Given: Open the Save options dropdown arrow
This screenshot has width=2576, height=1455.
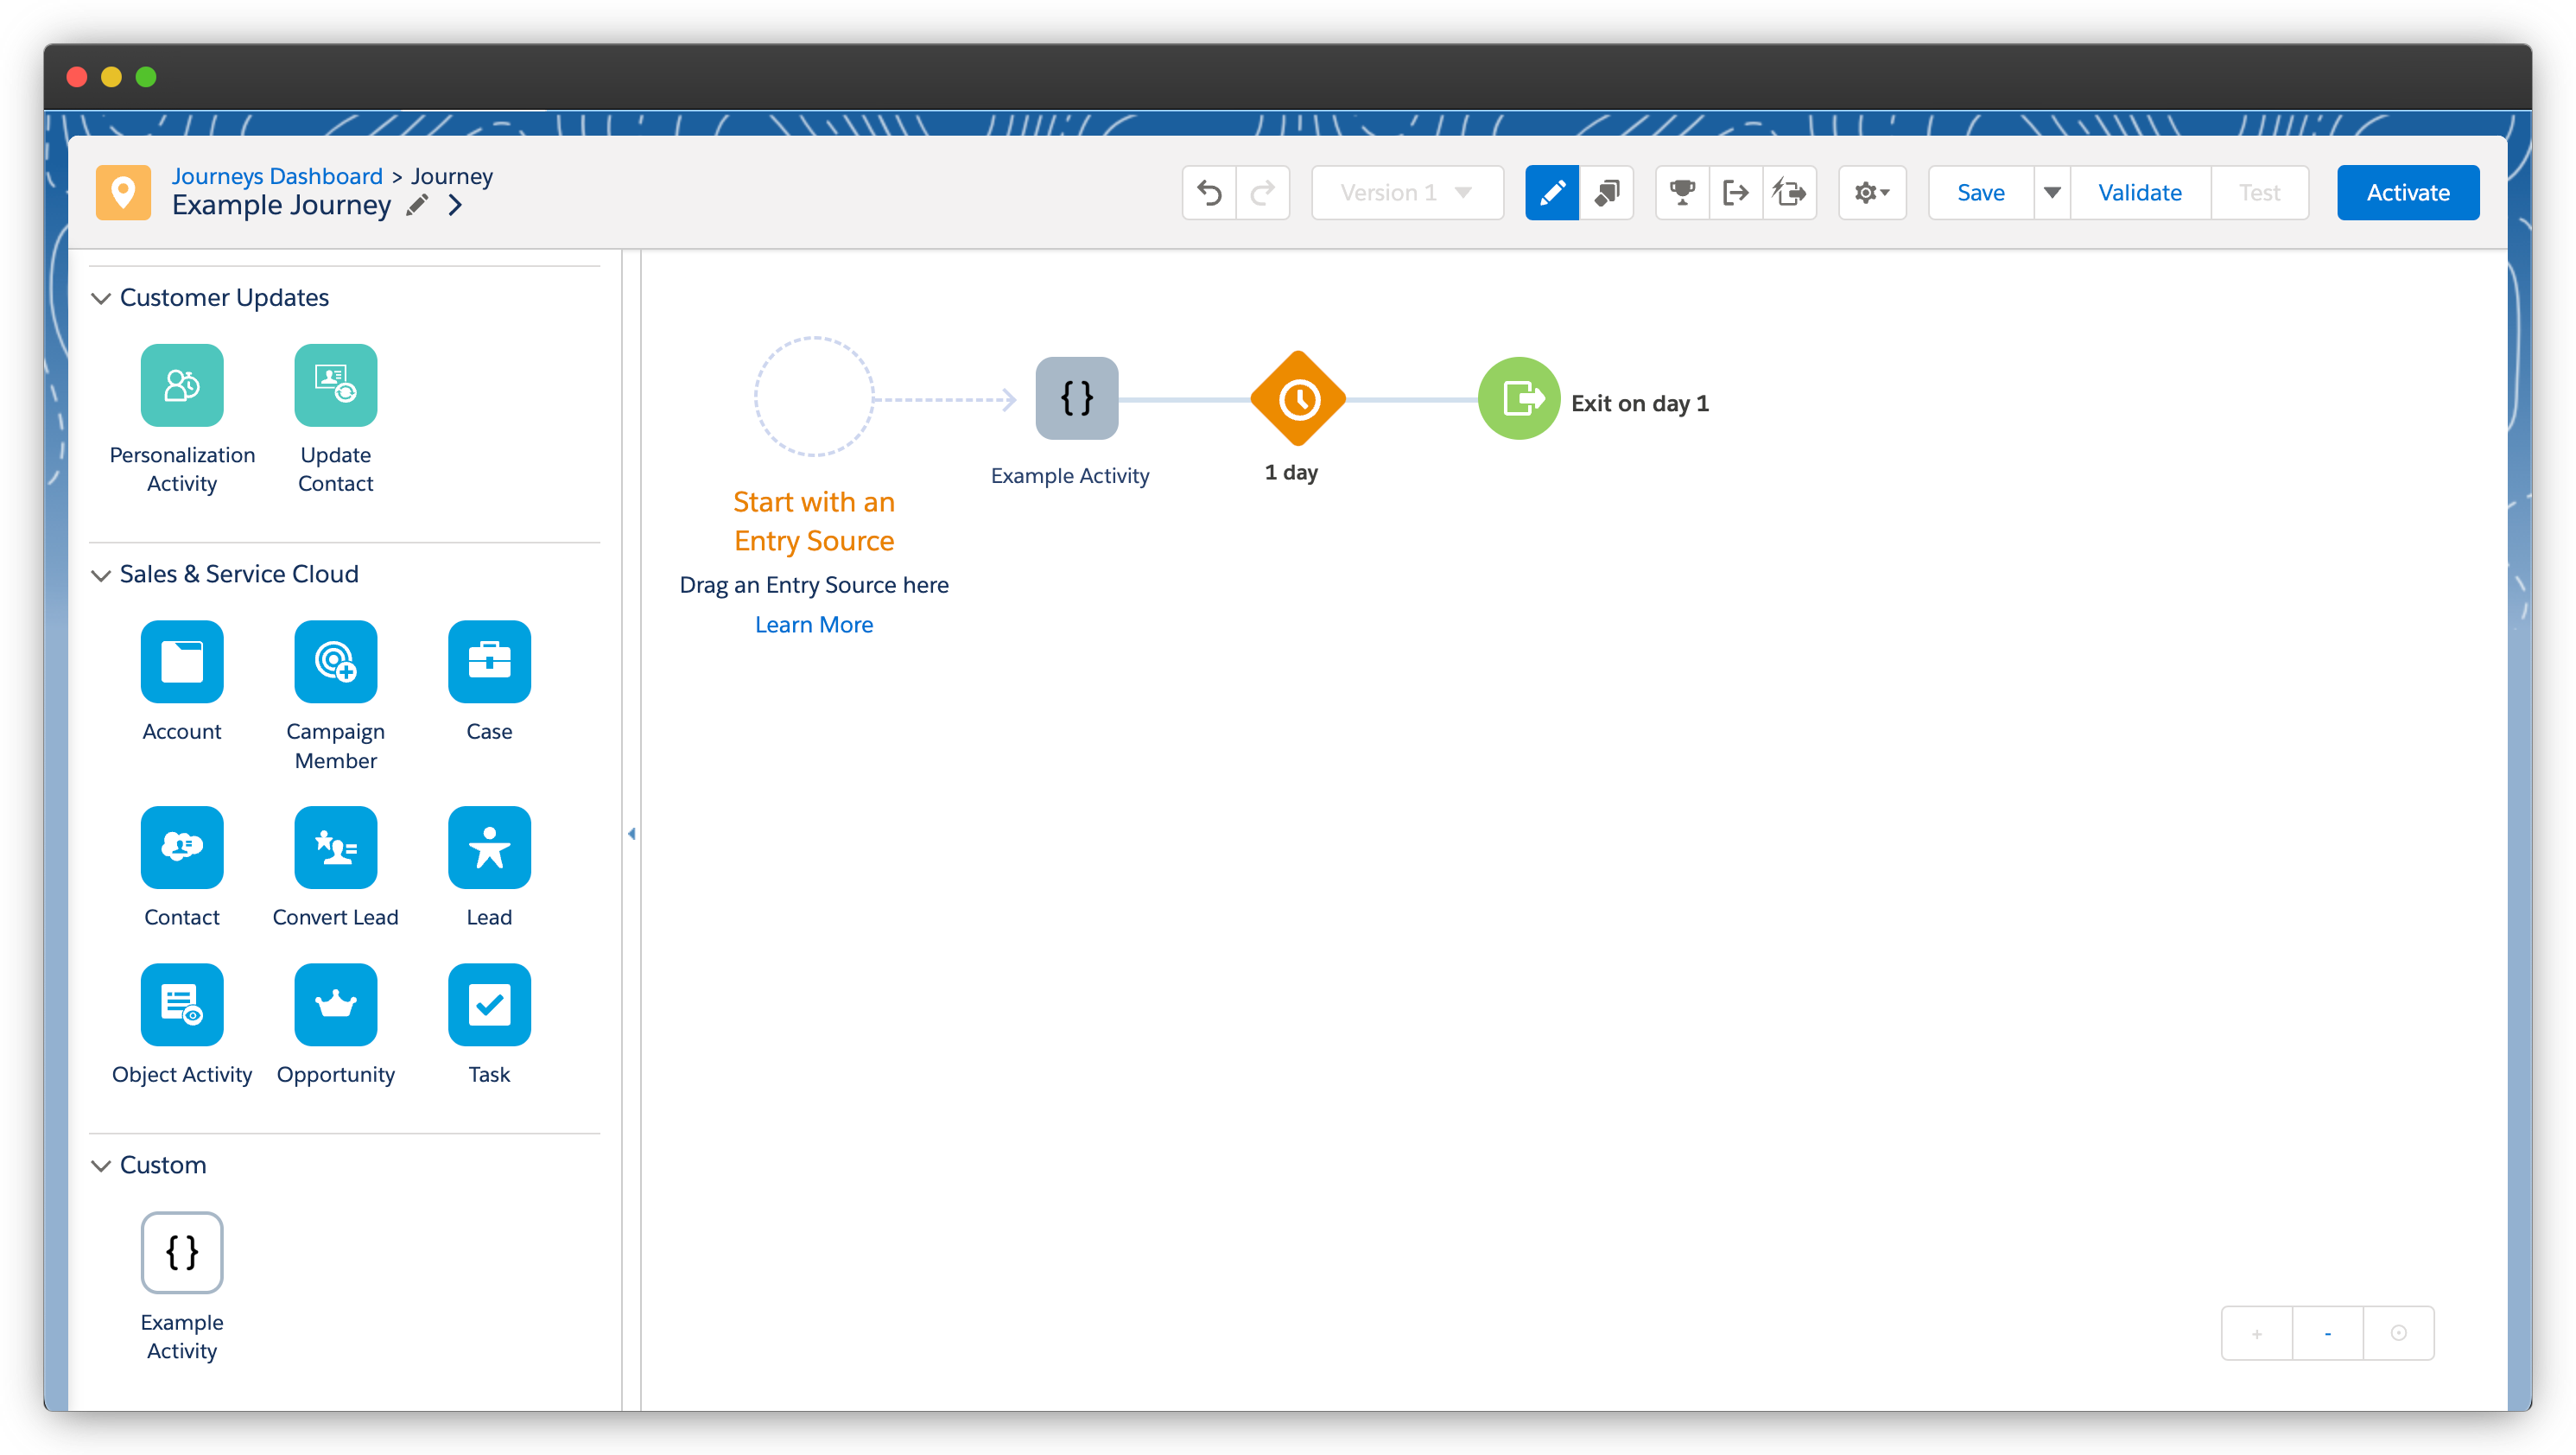Looking at the screenshot, I should 2052,192.
